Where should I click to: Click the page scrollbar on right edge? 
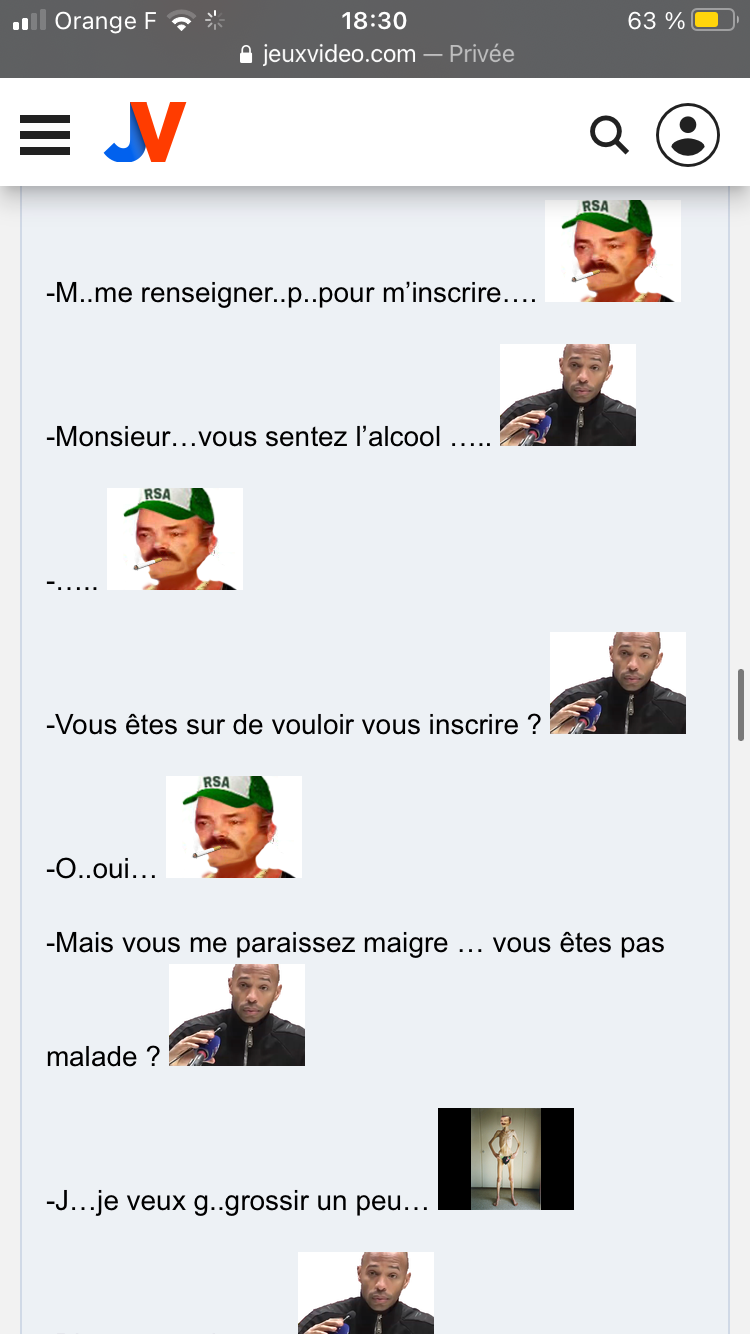point(741,705)
